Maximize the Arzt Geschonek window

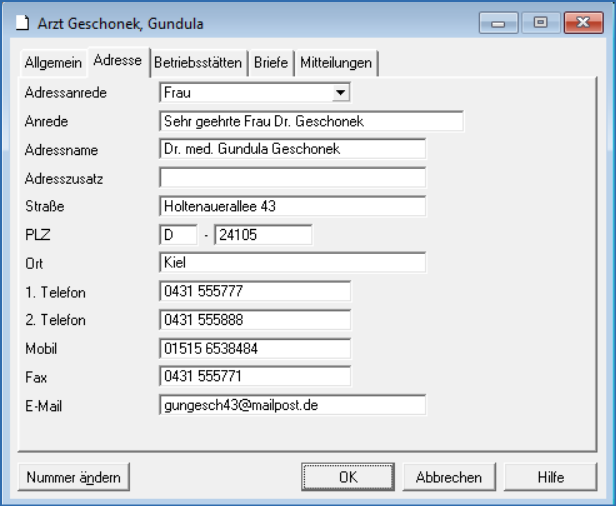[x=541, y=23]
